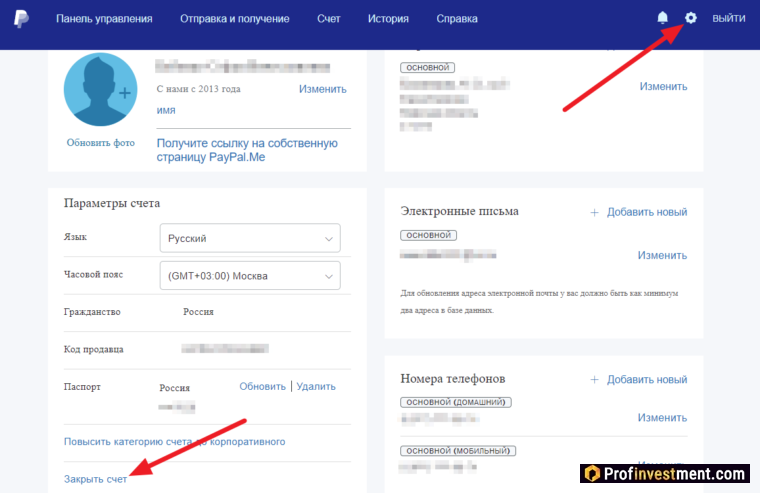Screen dimensions: 760x493
Task: Open the История page
Action: coord(388,18)
